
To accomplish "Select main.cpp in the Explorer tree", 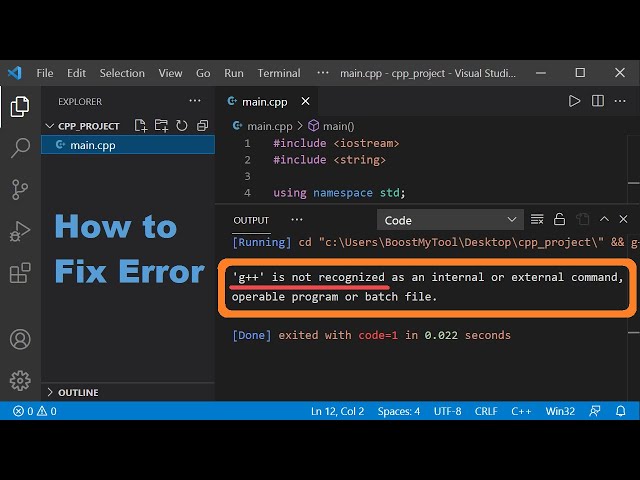I will click(128, 145).
